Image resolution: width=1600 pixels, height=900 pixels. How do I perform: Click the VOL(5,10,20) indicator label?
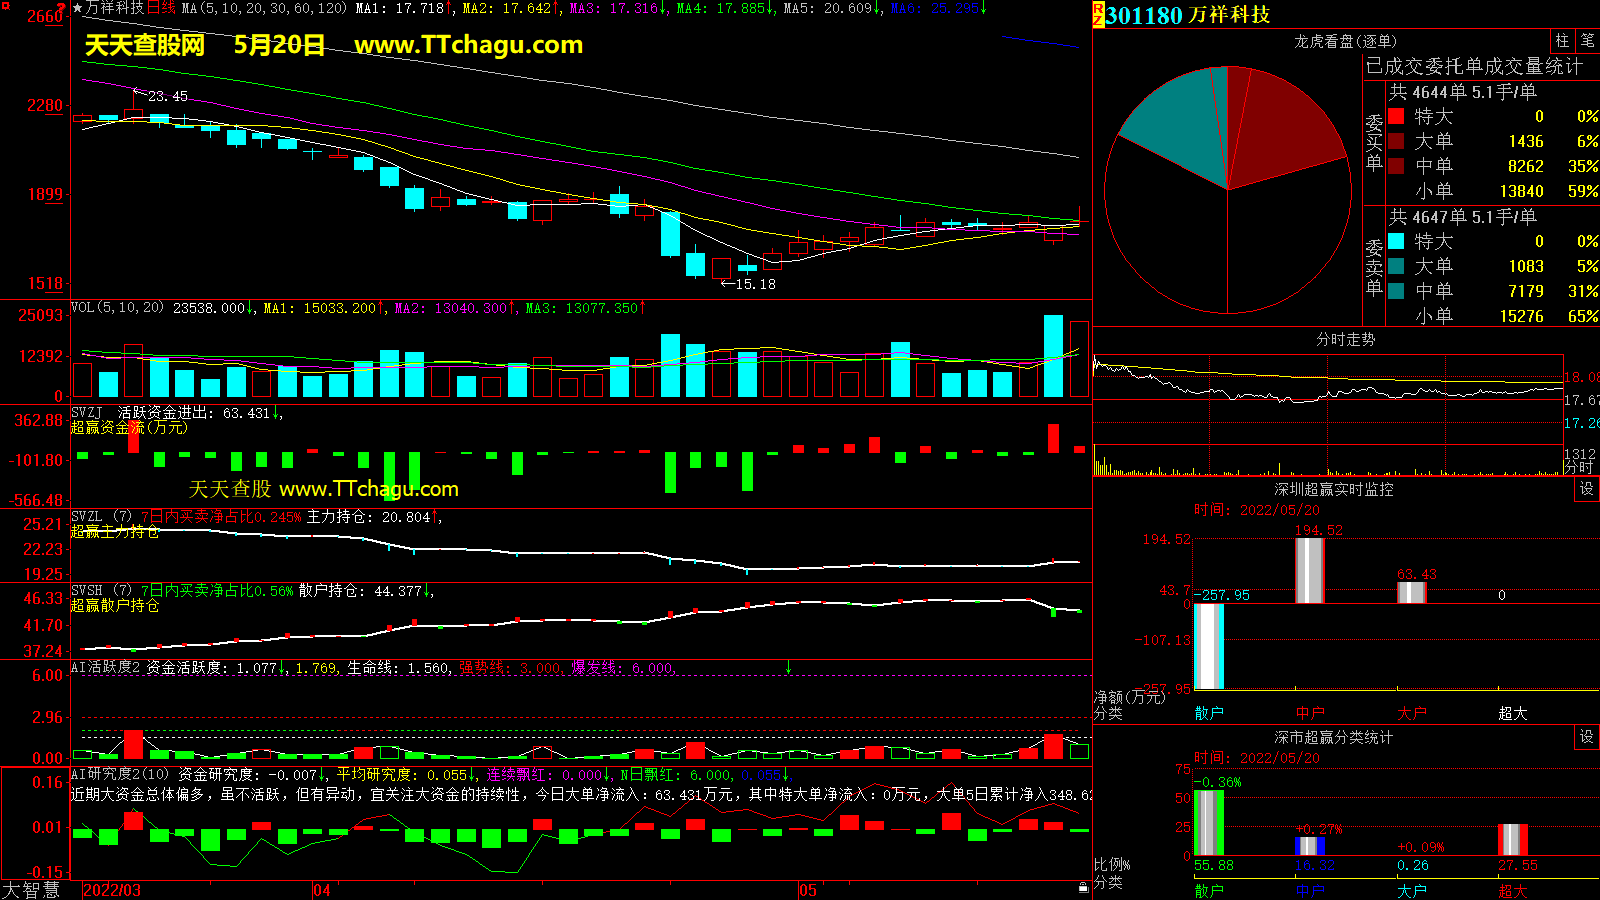tap(117, 308)
